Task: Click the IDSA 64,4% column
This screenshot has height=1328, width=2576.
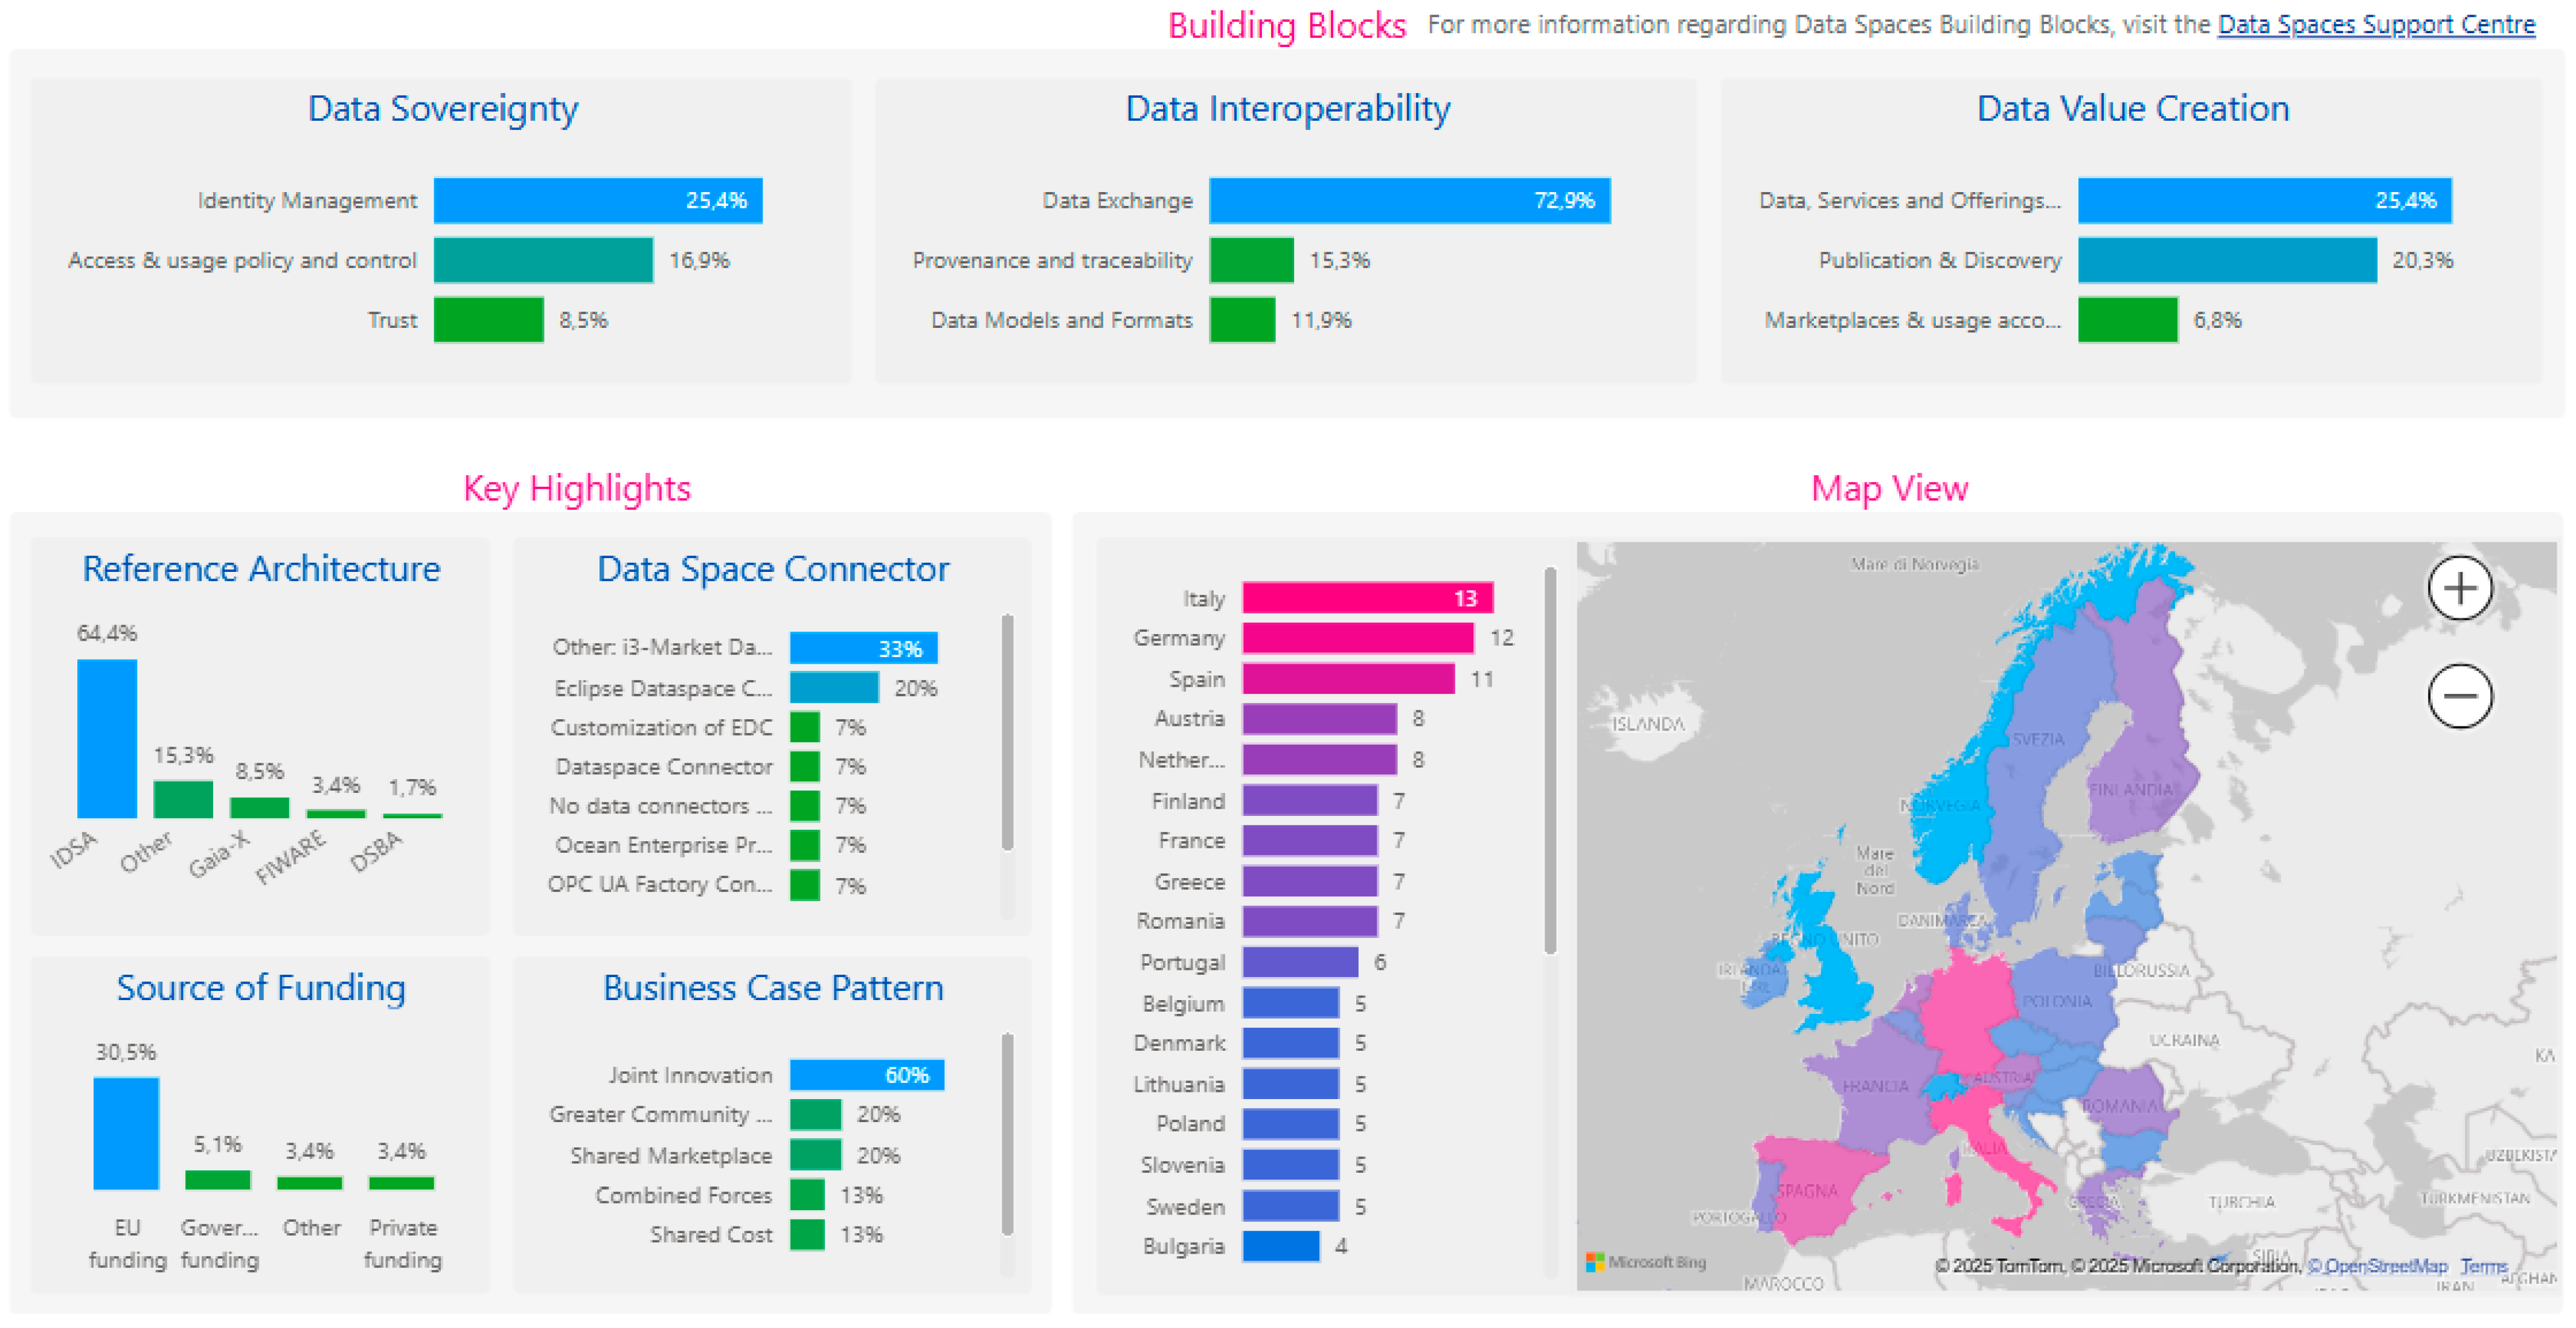Action: point(107,739)
